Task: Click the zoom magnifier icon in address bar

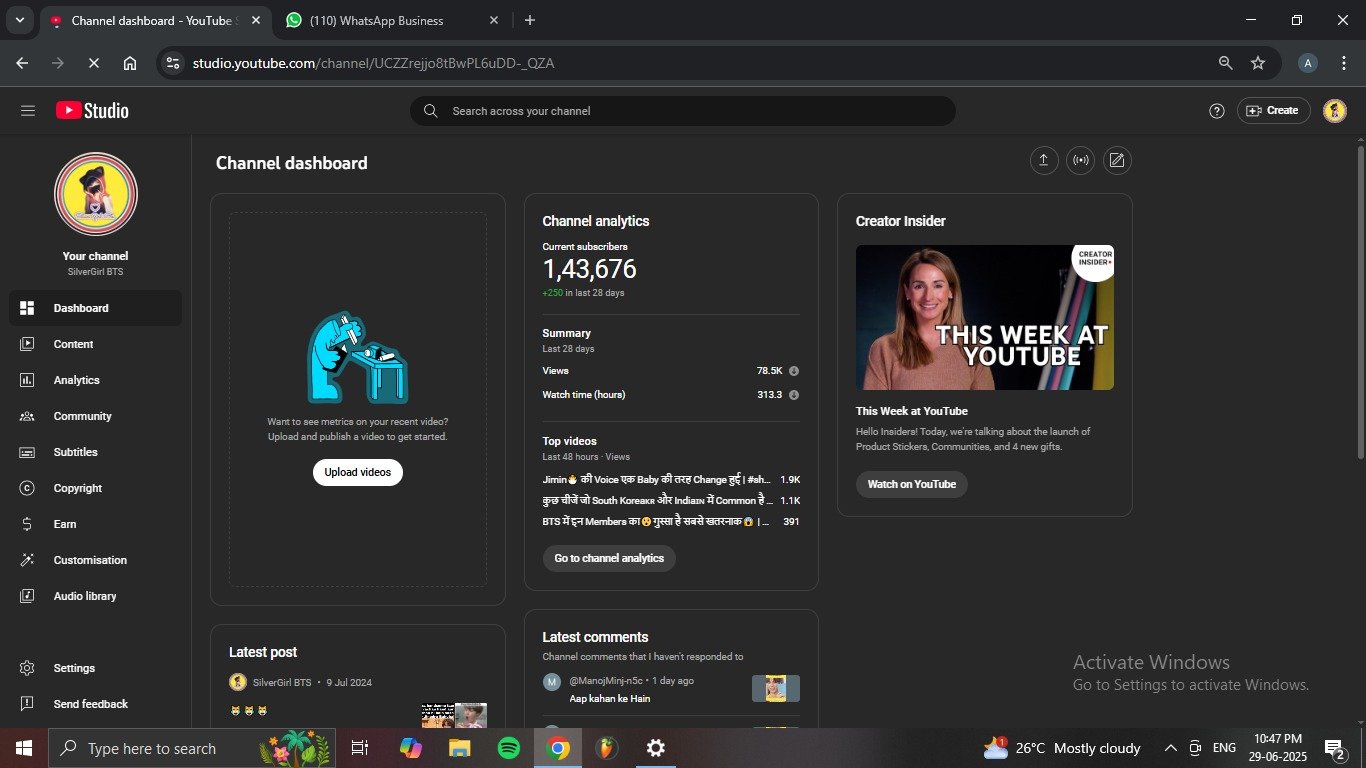Action: tap(1225, 63)
